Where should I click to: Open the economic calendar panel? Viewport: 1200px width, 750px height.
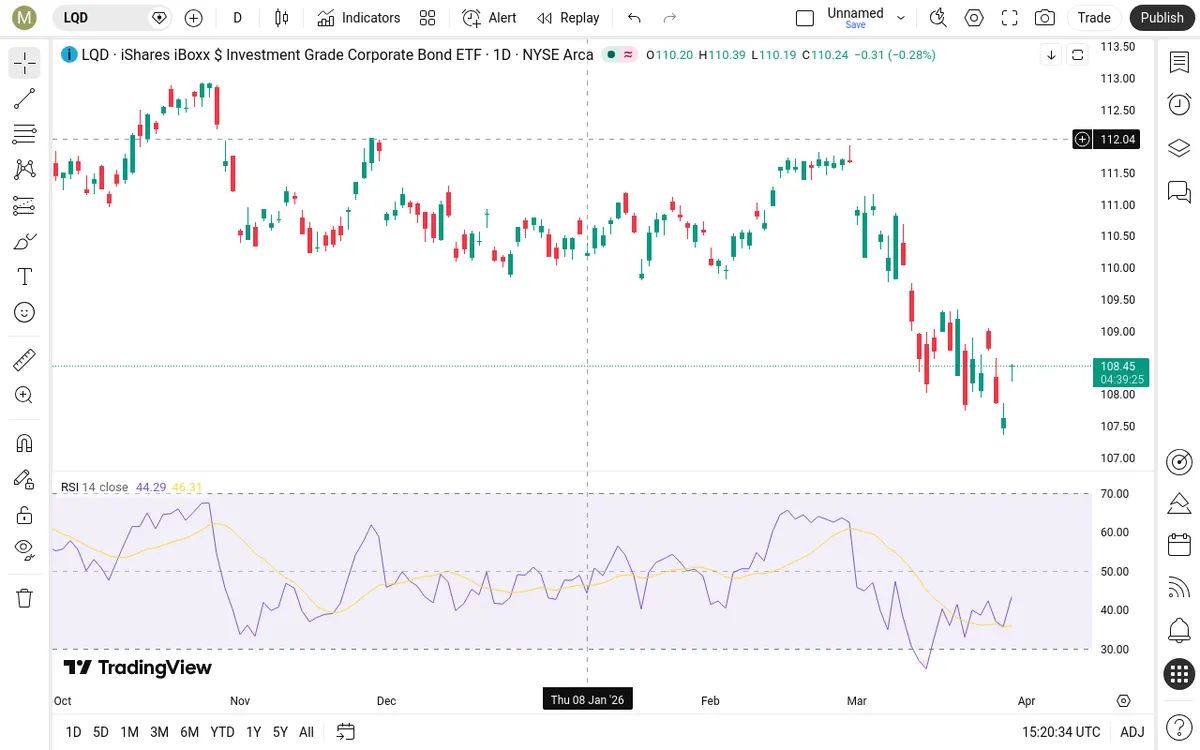(1179, 545)
